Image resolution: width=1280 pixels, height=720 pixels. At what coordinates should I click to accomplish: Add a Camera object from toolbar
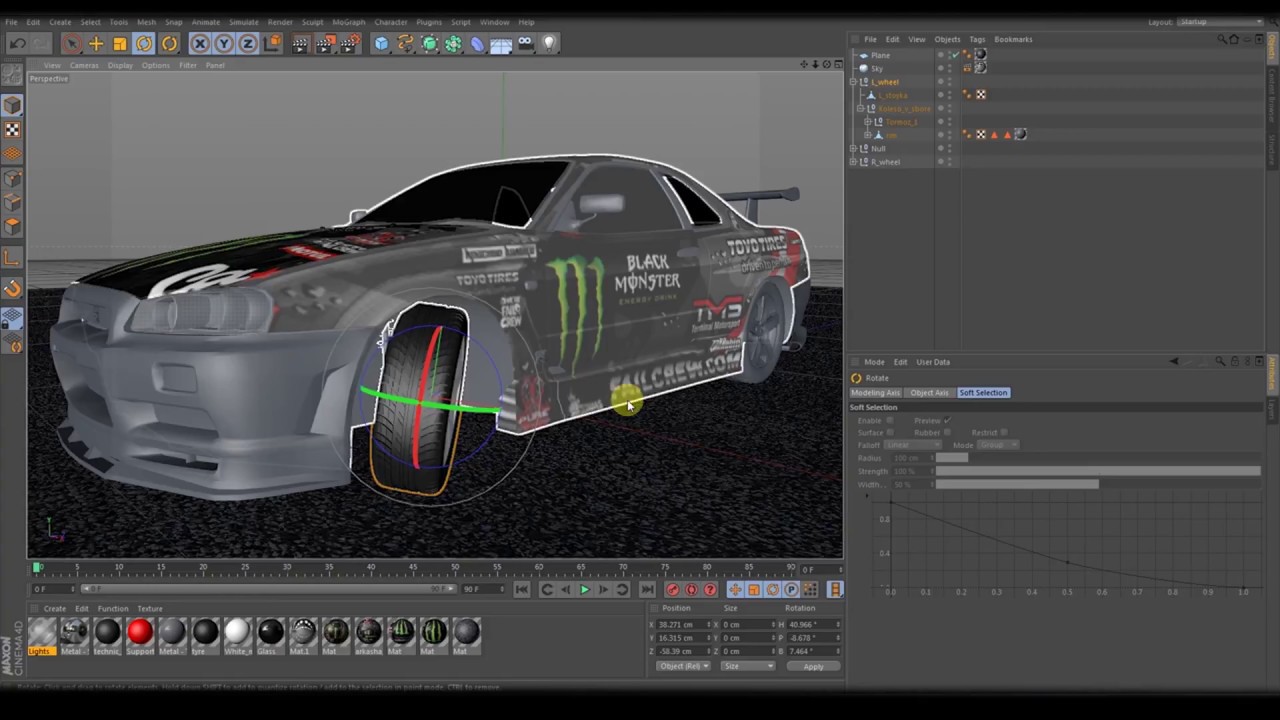(525, 43)
